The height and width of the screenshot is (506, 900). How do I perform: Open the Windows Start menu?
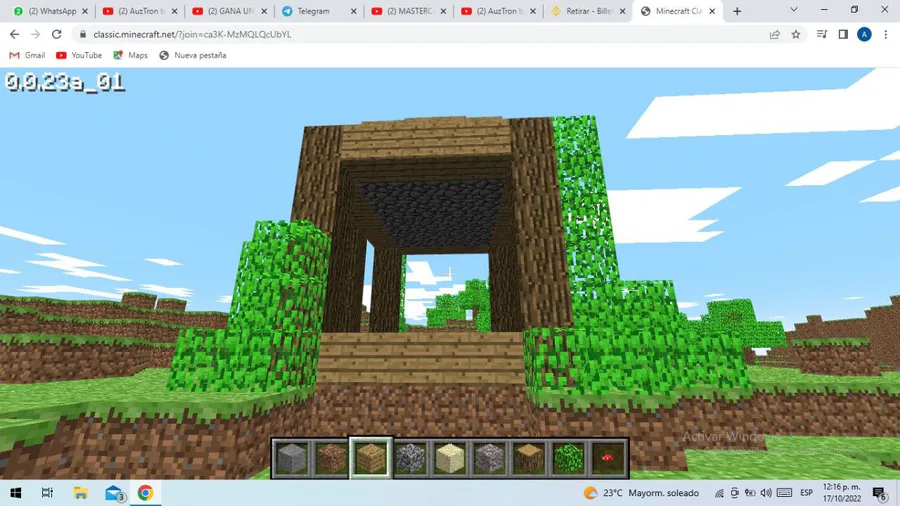tap(15, 493)
